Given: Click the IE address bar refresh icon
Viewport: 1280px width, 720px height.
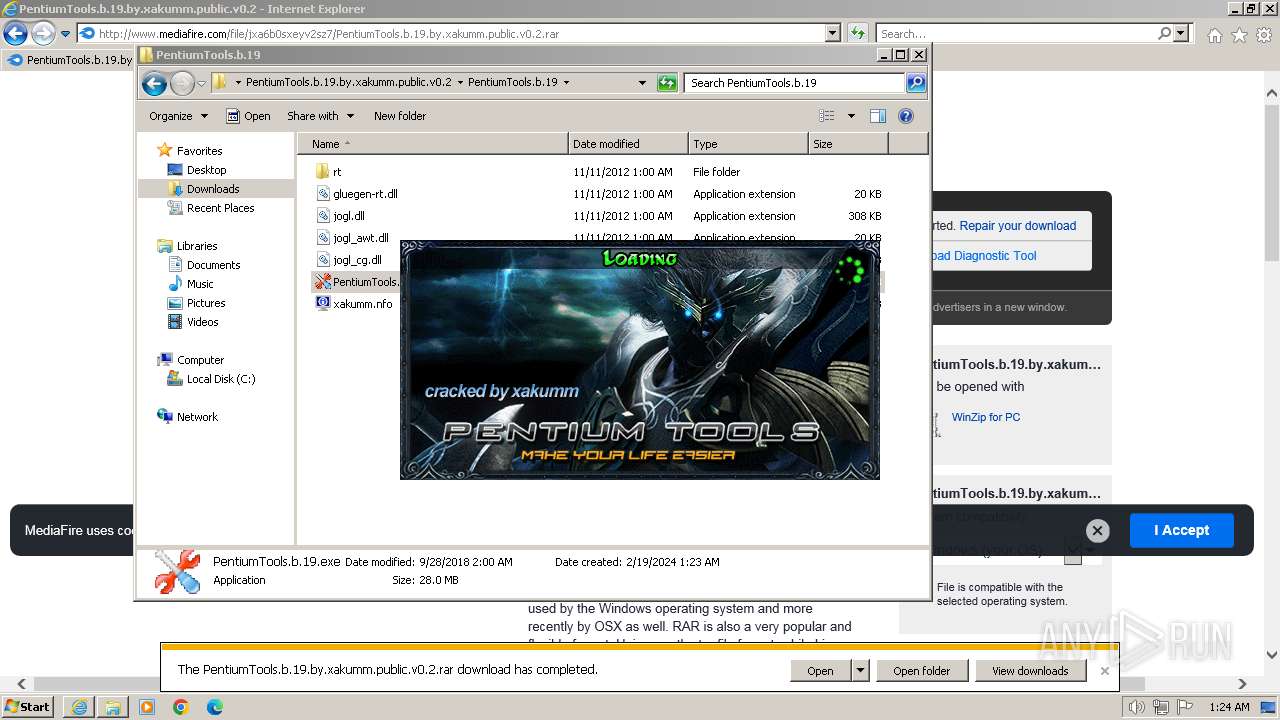Looking at the screenshot, I should (x=857, y=34).
